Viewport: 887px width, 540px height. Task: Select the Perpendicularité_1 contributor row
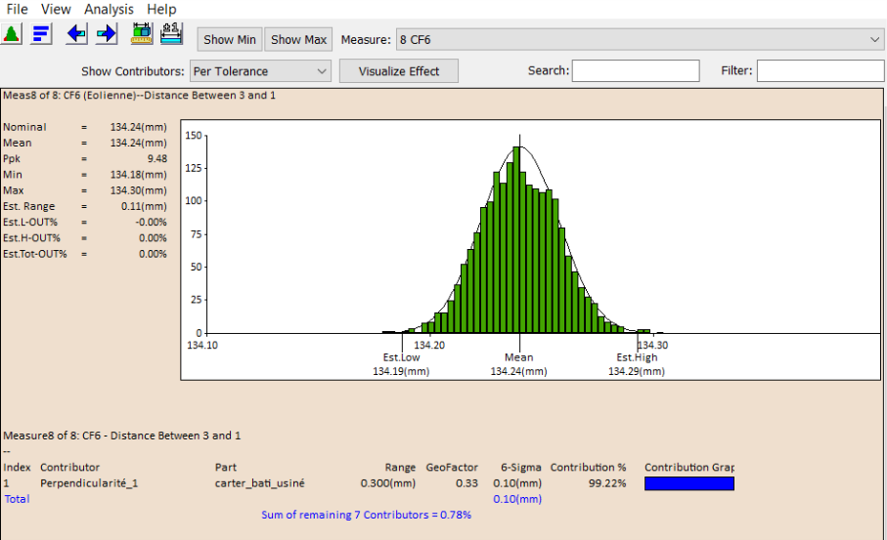368,483
